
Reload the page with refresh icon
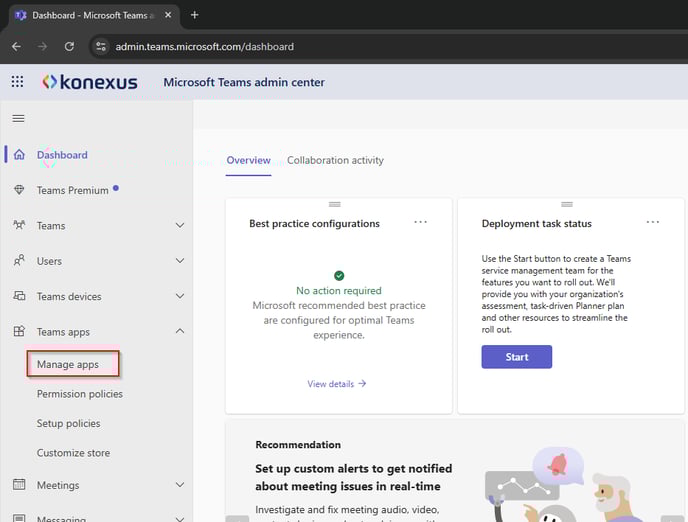[x=69, y=46]
